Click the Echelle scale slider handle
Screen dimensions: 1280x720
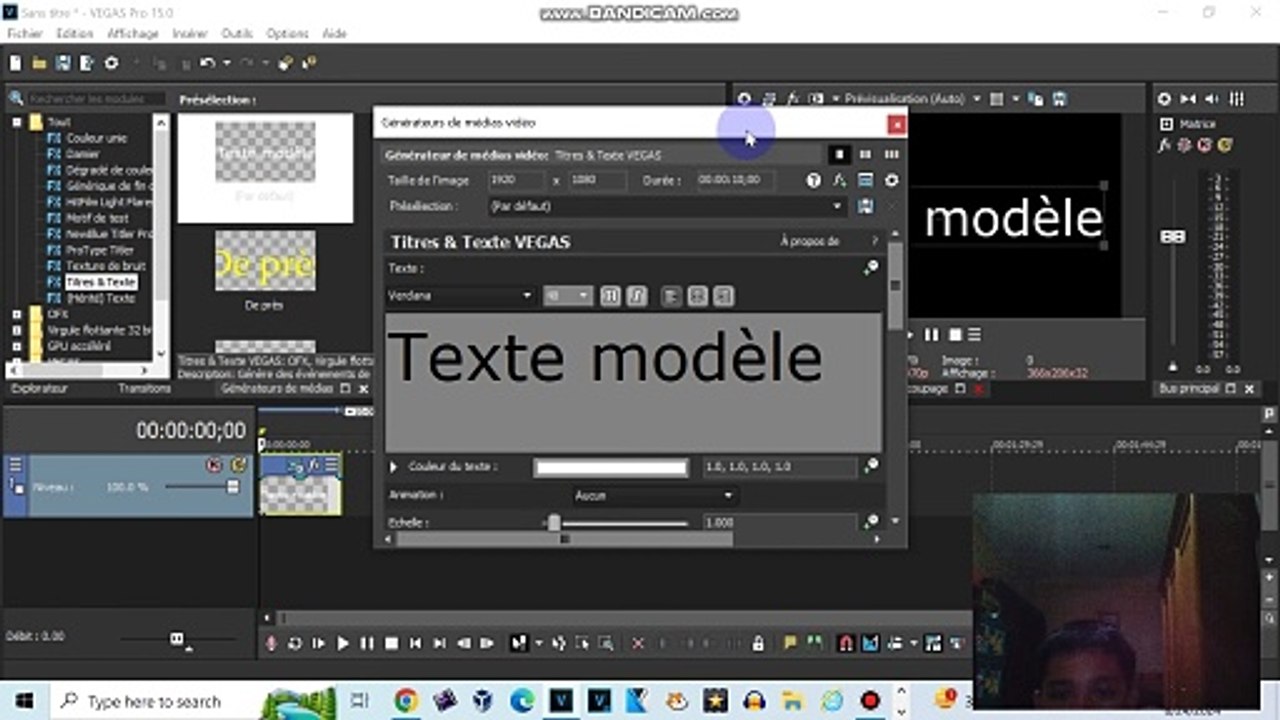coord(554,522)
